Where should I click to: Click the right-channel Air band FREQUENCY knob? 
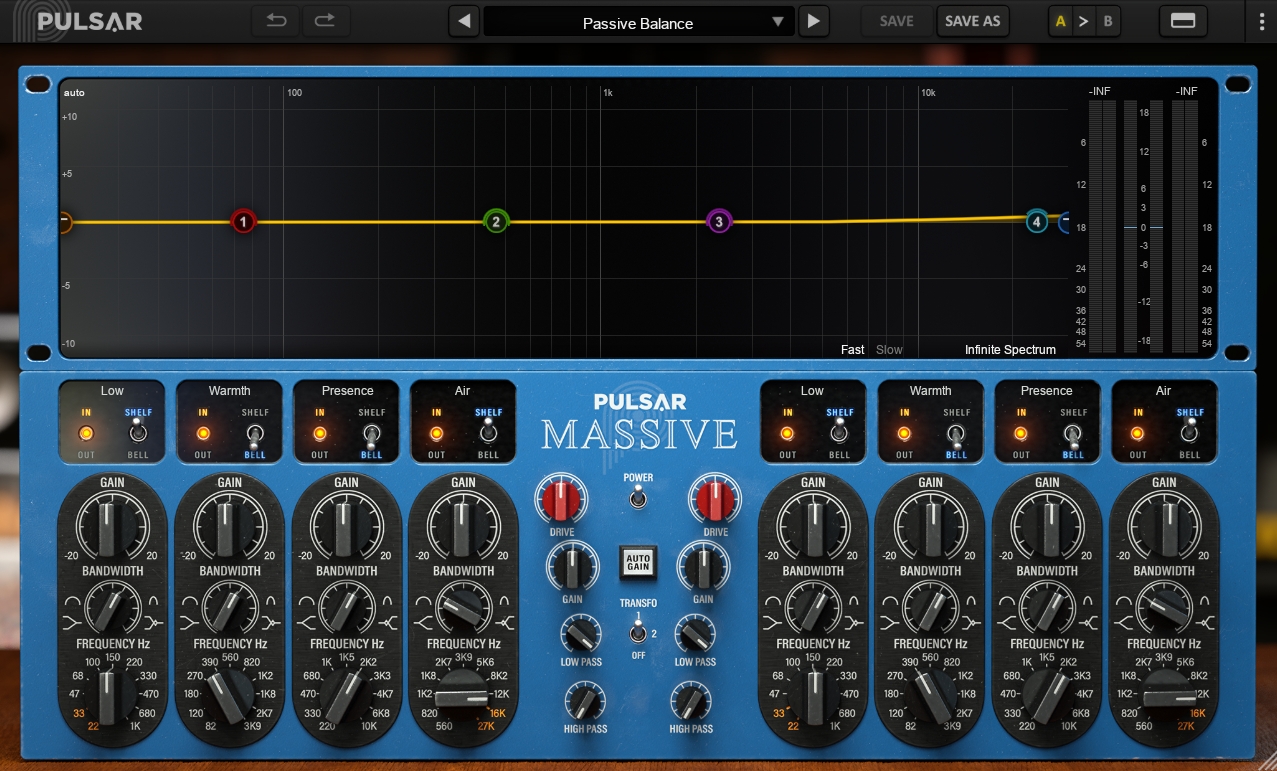1164,696
